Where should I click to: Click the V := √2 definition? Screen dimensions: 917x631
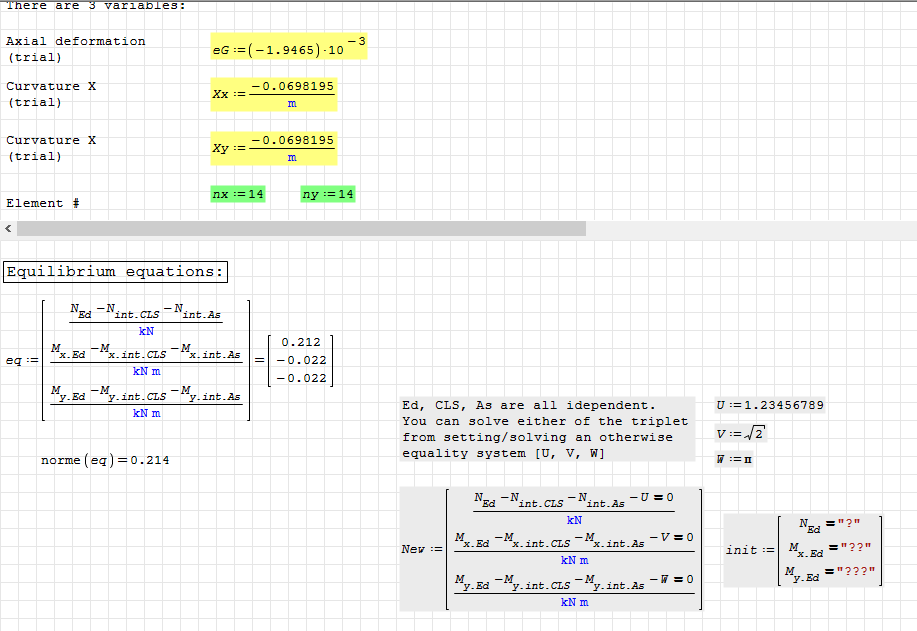point(741,432)
